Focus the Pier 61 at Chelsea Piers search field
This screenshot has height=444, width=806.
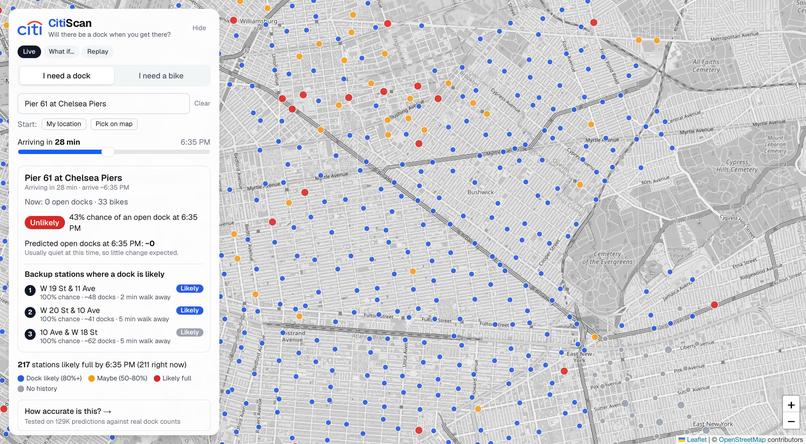click(x=103, y=103)
